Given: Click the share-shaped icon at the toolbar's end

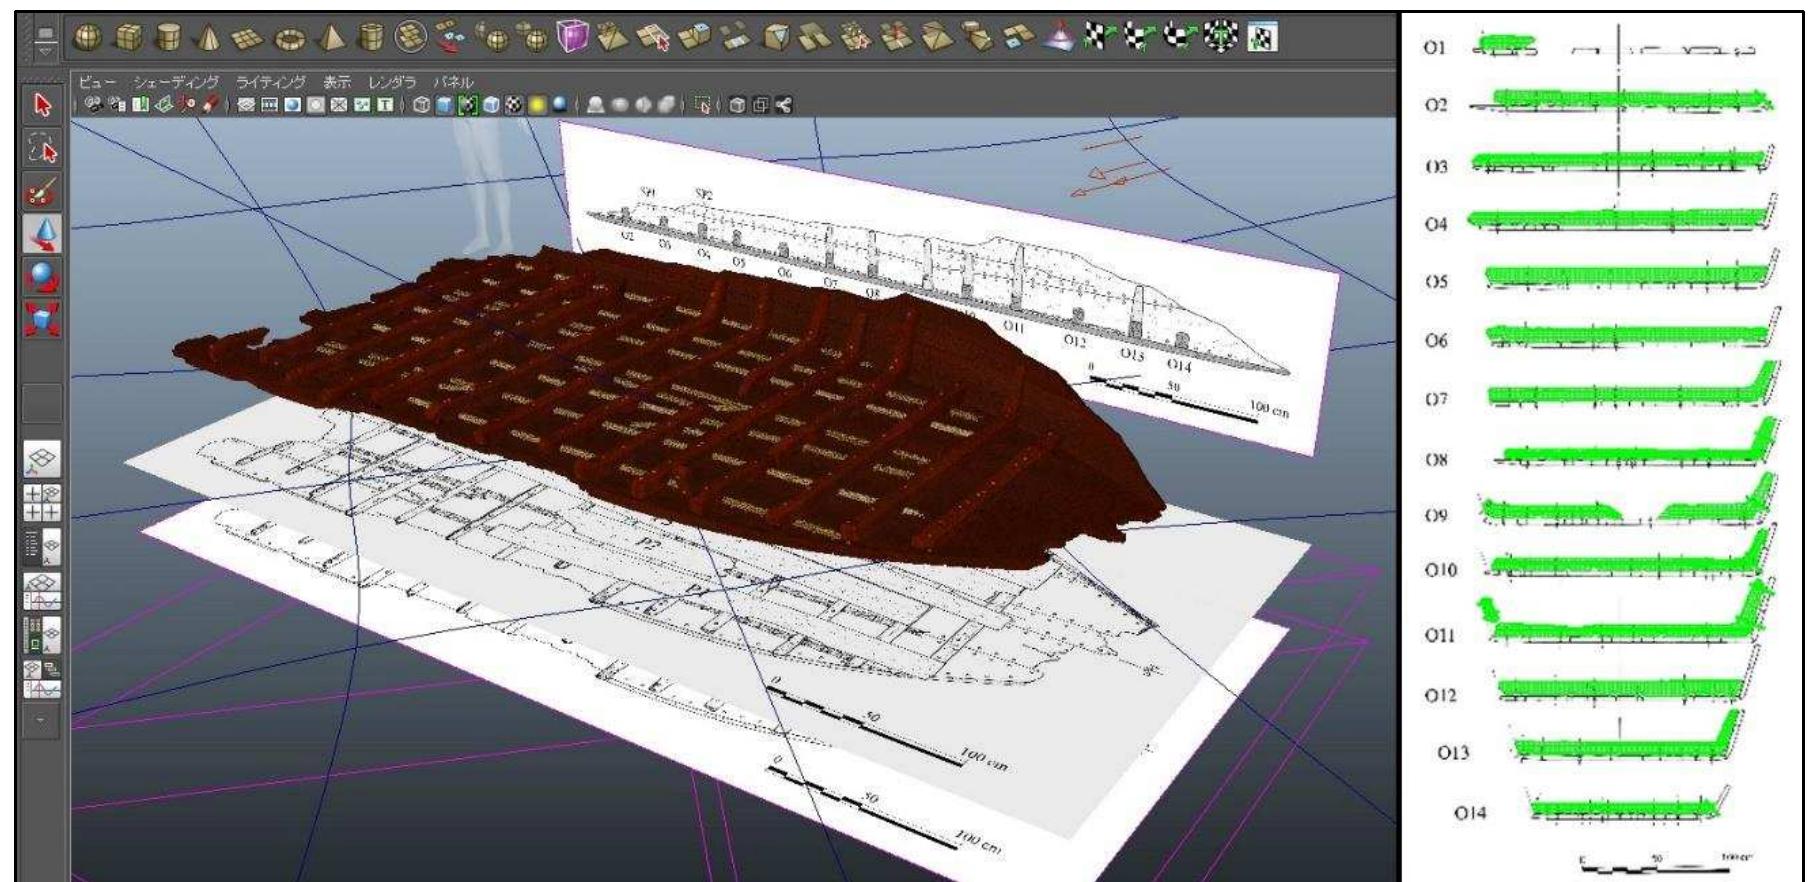Looking at the screenshot, I should (784, 104).
